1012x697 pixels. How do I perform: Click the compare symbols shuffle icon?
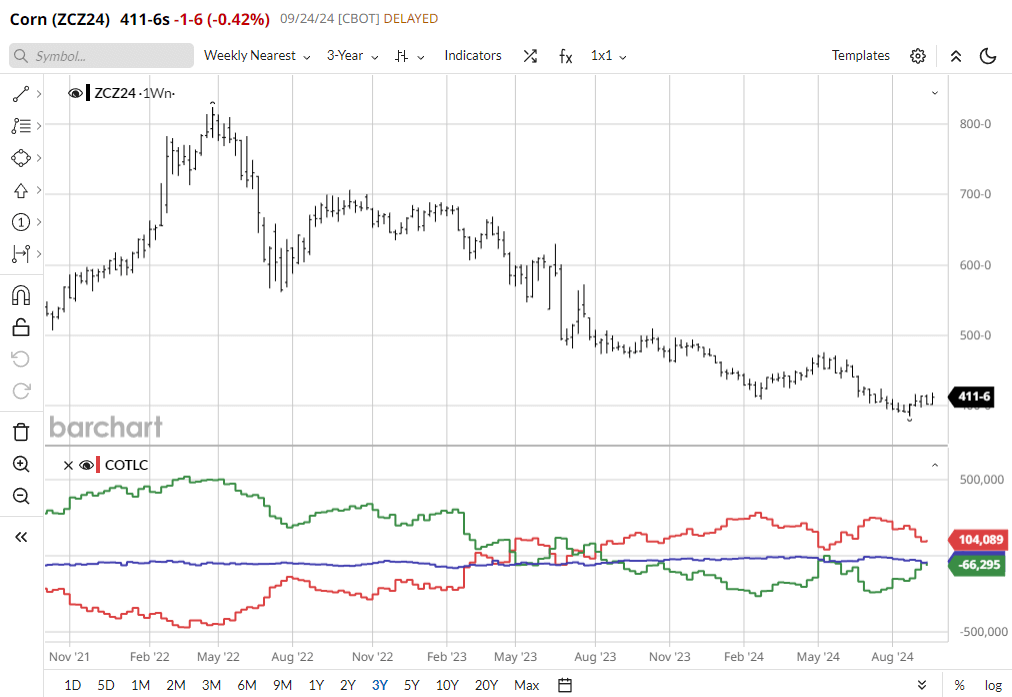pos(530,56)
